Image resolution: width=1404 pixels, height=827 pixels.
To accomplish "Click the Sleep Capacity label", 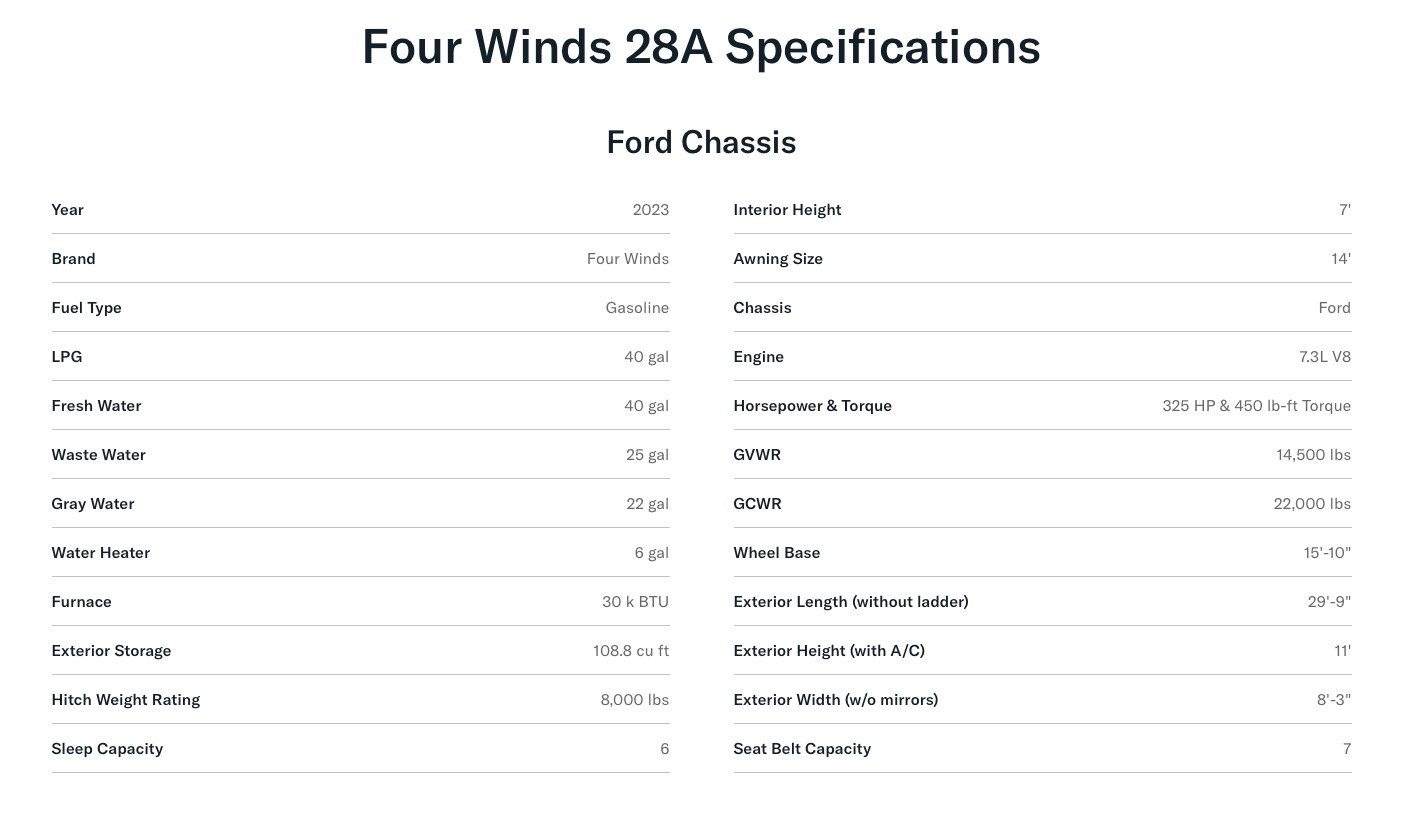I will tap(107, 749).
